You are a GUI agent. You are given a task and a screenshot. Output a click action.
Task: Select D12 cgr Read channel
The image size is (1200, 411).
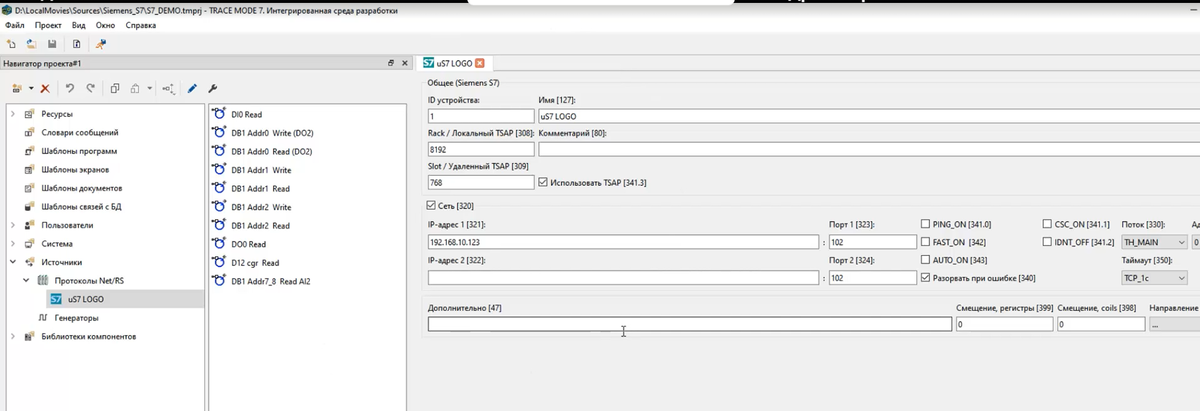point(257,263)
